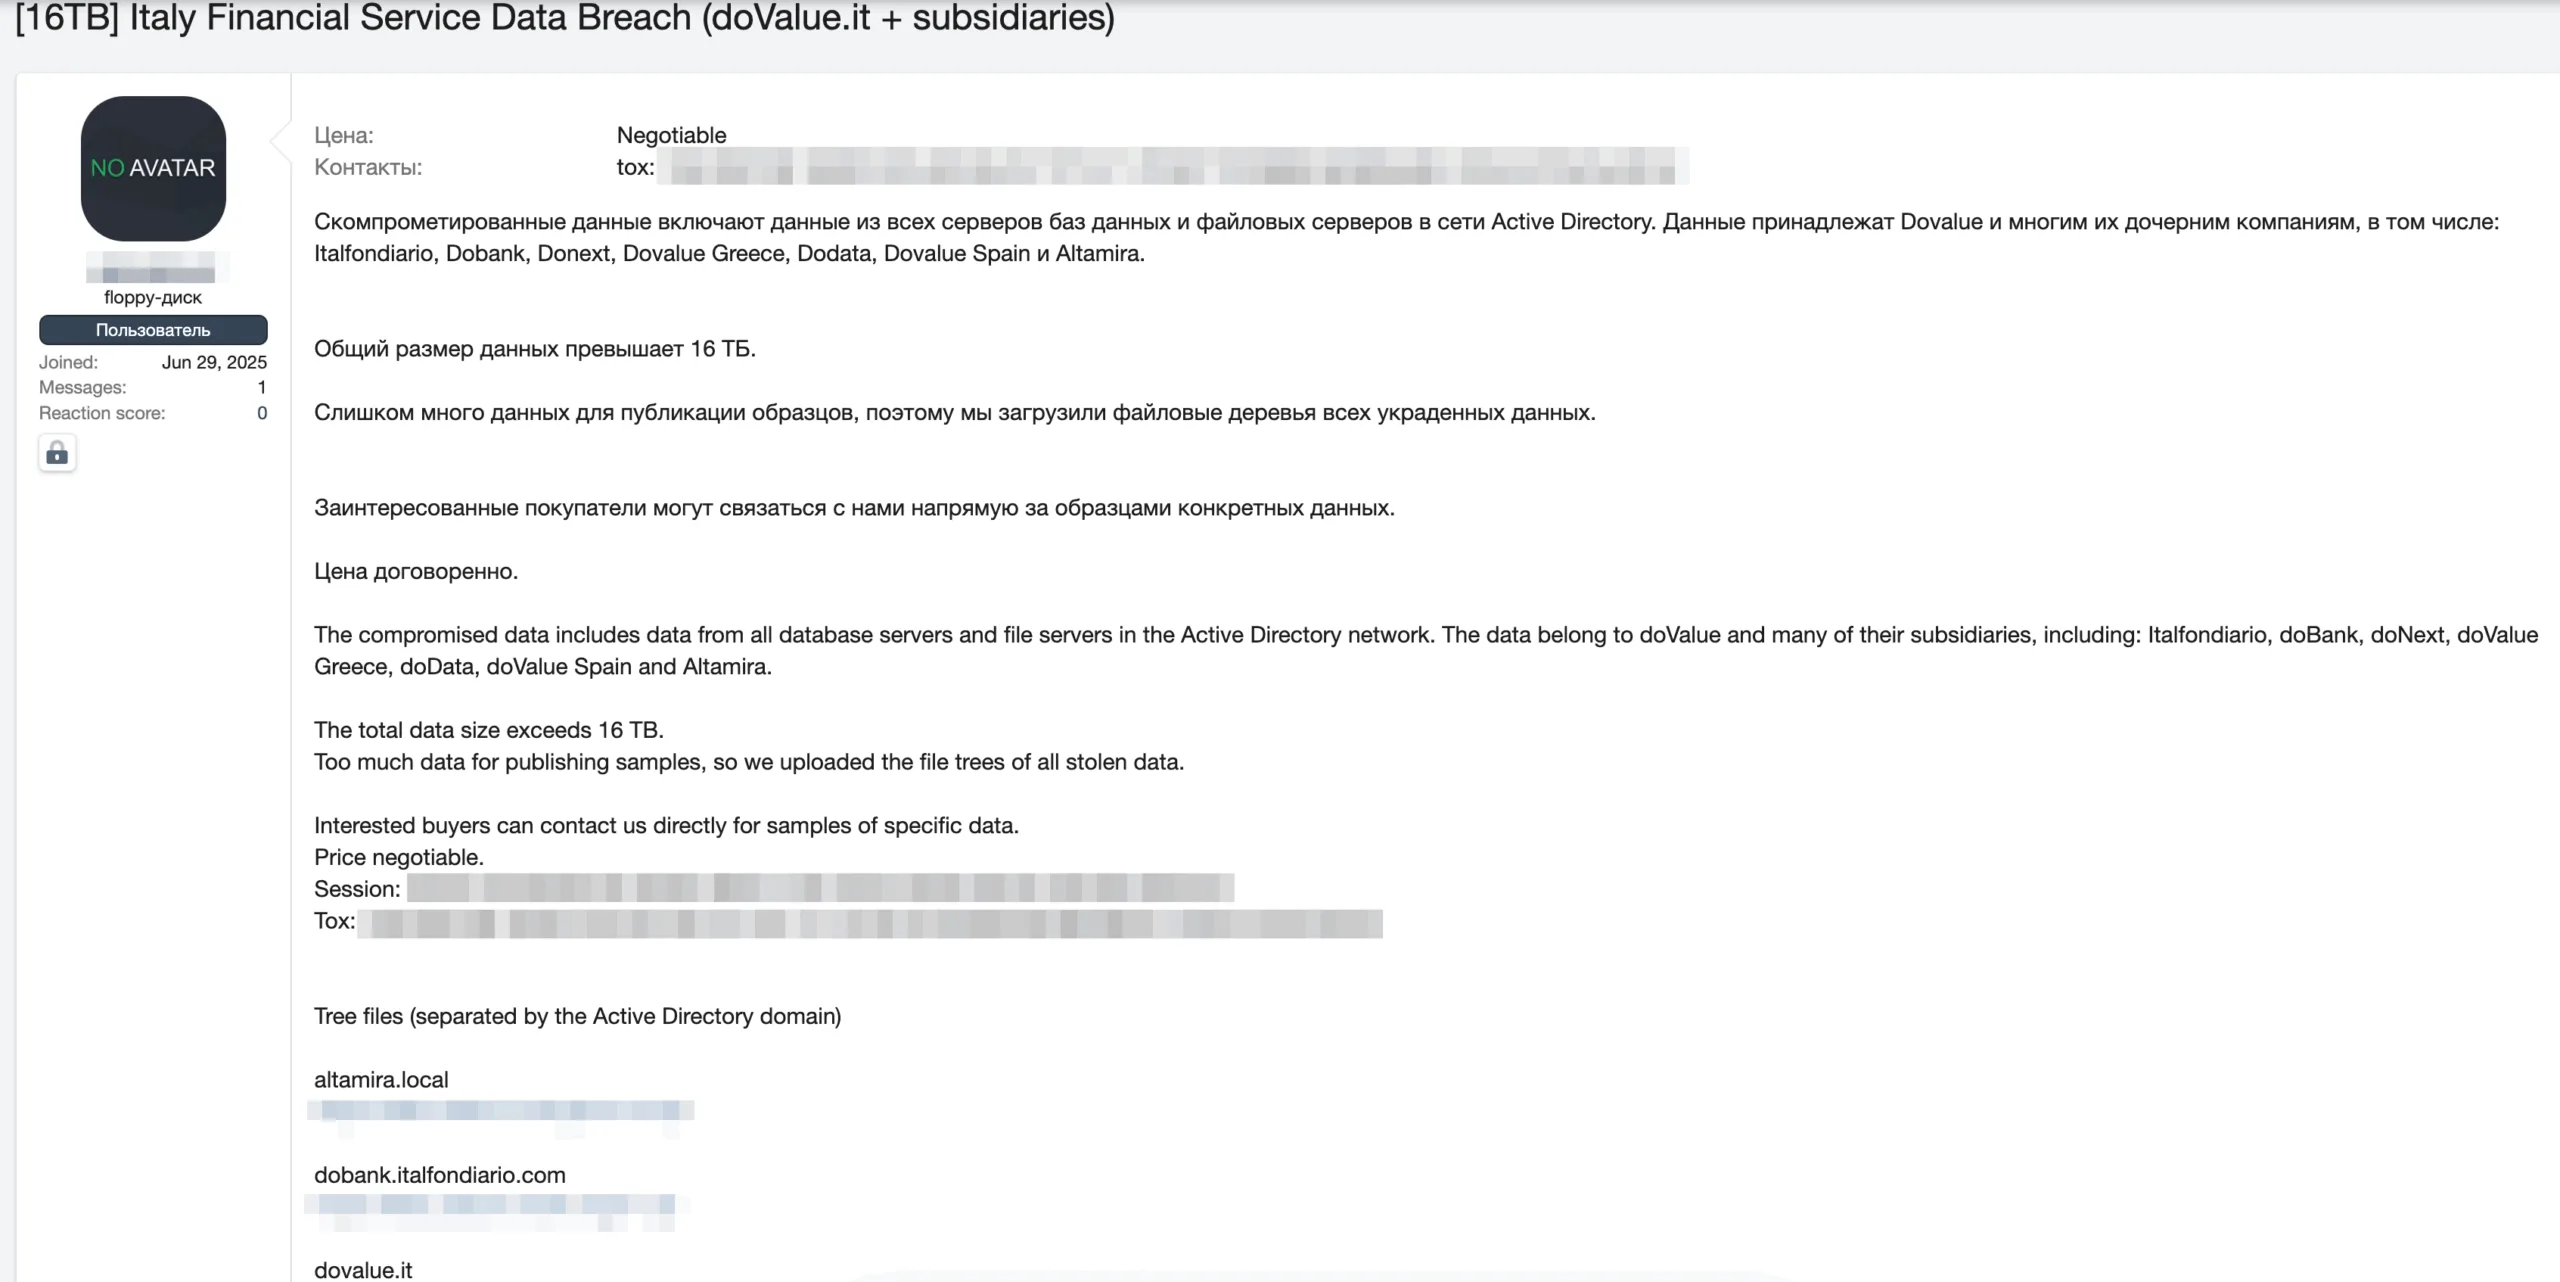Click the Messages count value

click(262, 387)
